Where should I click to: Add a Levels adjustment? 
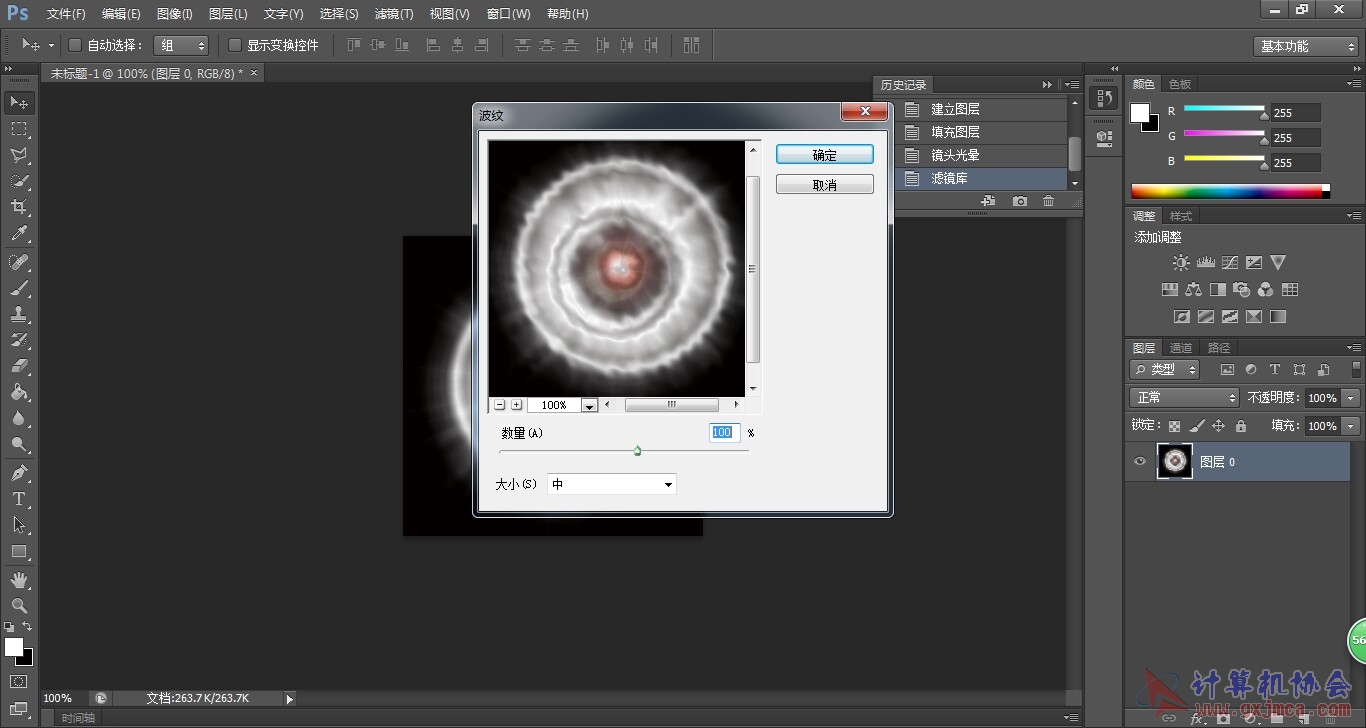pos(1205,263)
